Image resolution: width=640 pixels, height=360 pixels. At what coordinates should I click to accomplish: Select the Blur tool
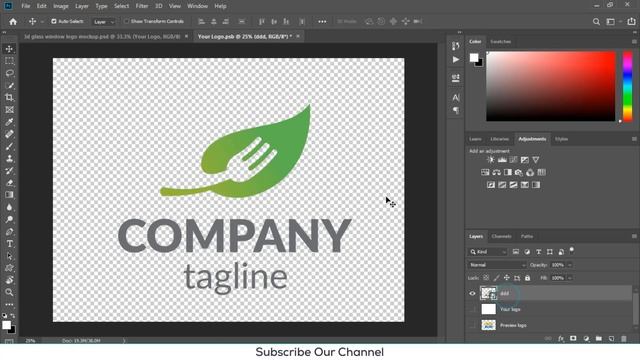pos(9,207)
